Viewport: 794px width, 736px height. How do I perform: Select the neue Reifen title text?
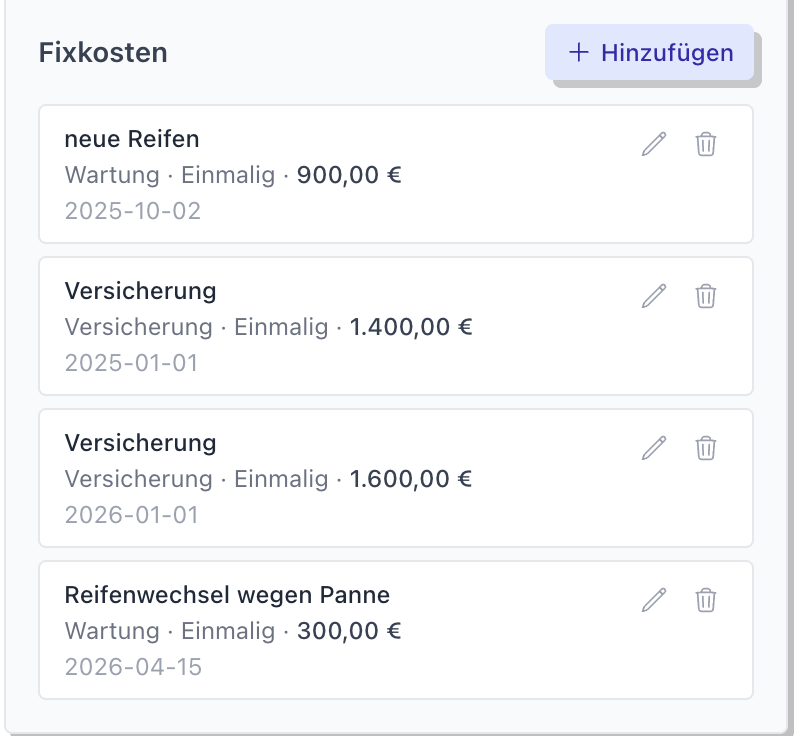coord(132,139)
